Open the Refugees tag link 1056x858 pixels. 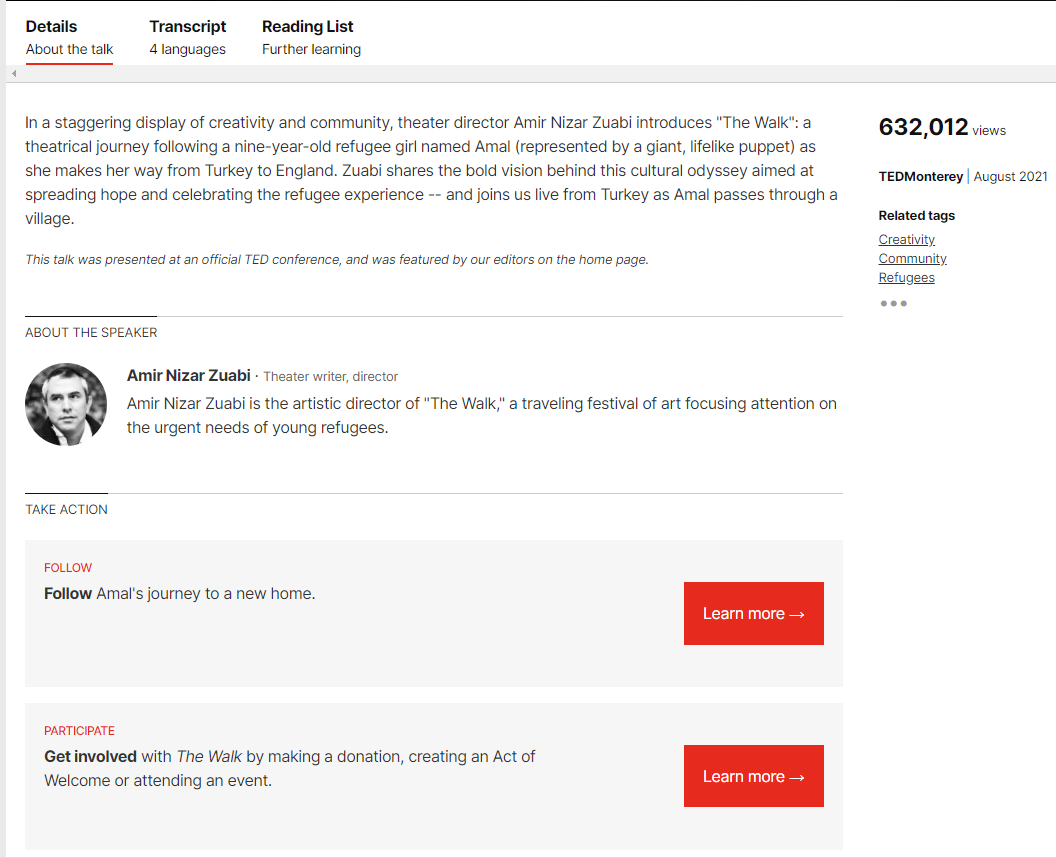906,277
